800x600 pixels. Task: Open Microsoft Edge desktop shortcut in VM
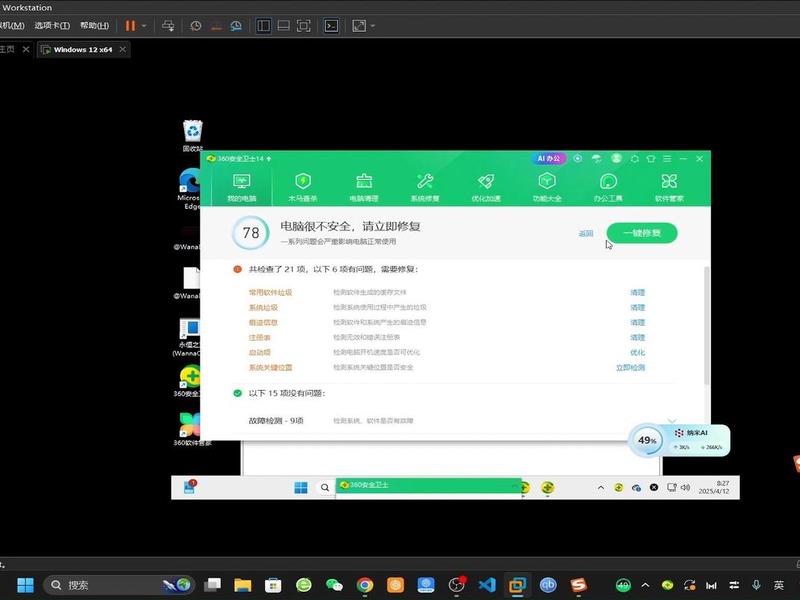(x=190, y=189)
